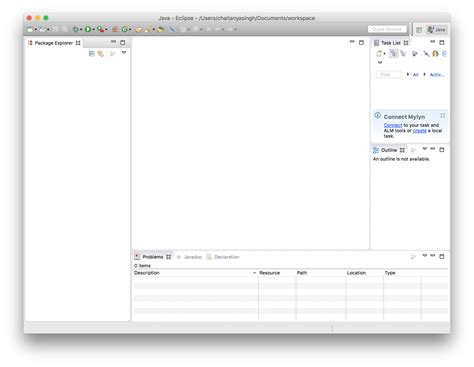The width and height of the screenshot is (474, 367).
Task: Click the blue pen toolbar icon
Action: click(x=172, y=30)
